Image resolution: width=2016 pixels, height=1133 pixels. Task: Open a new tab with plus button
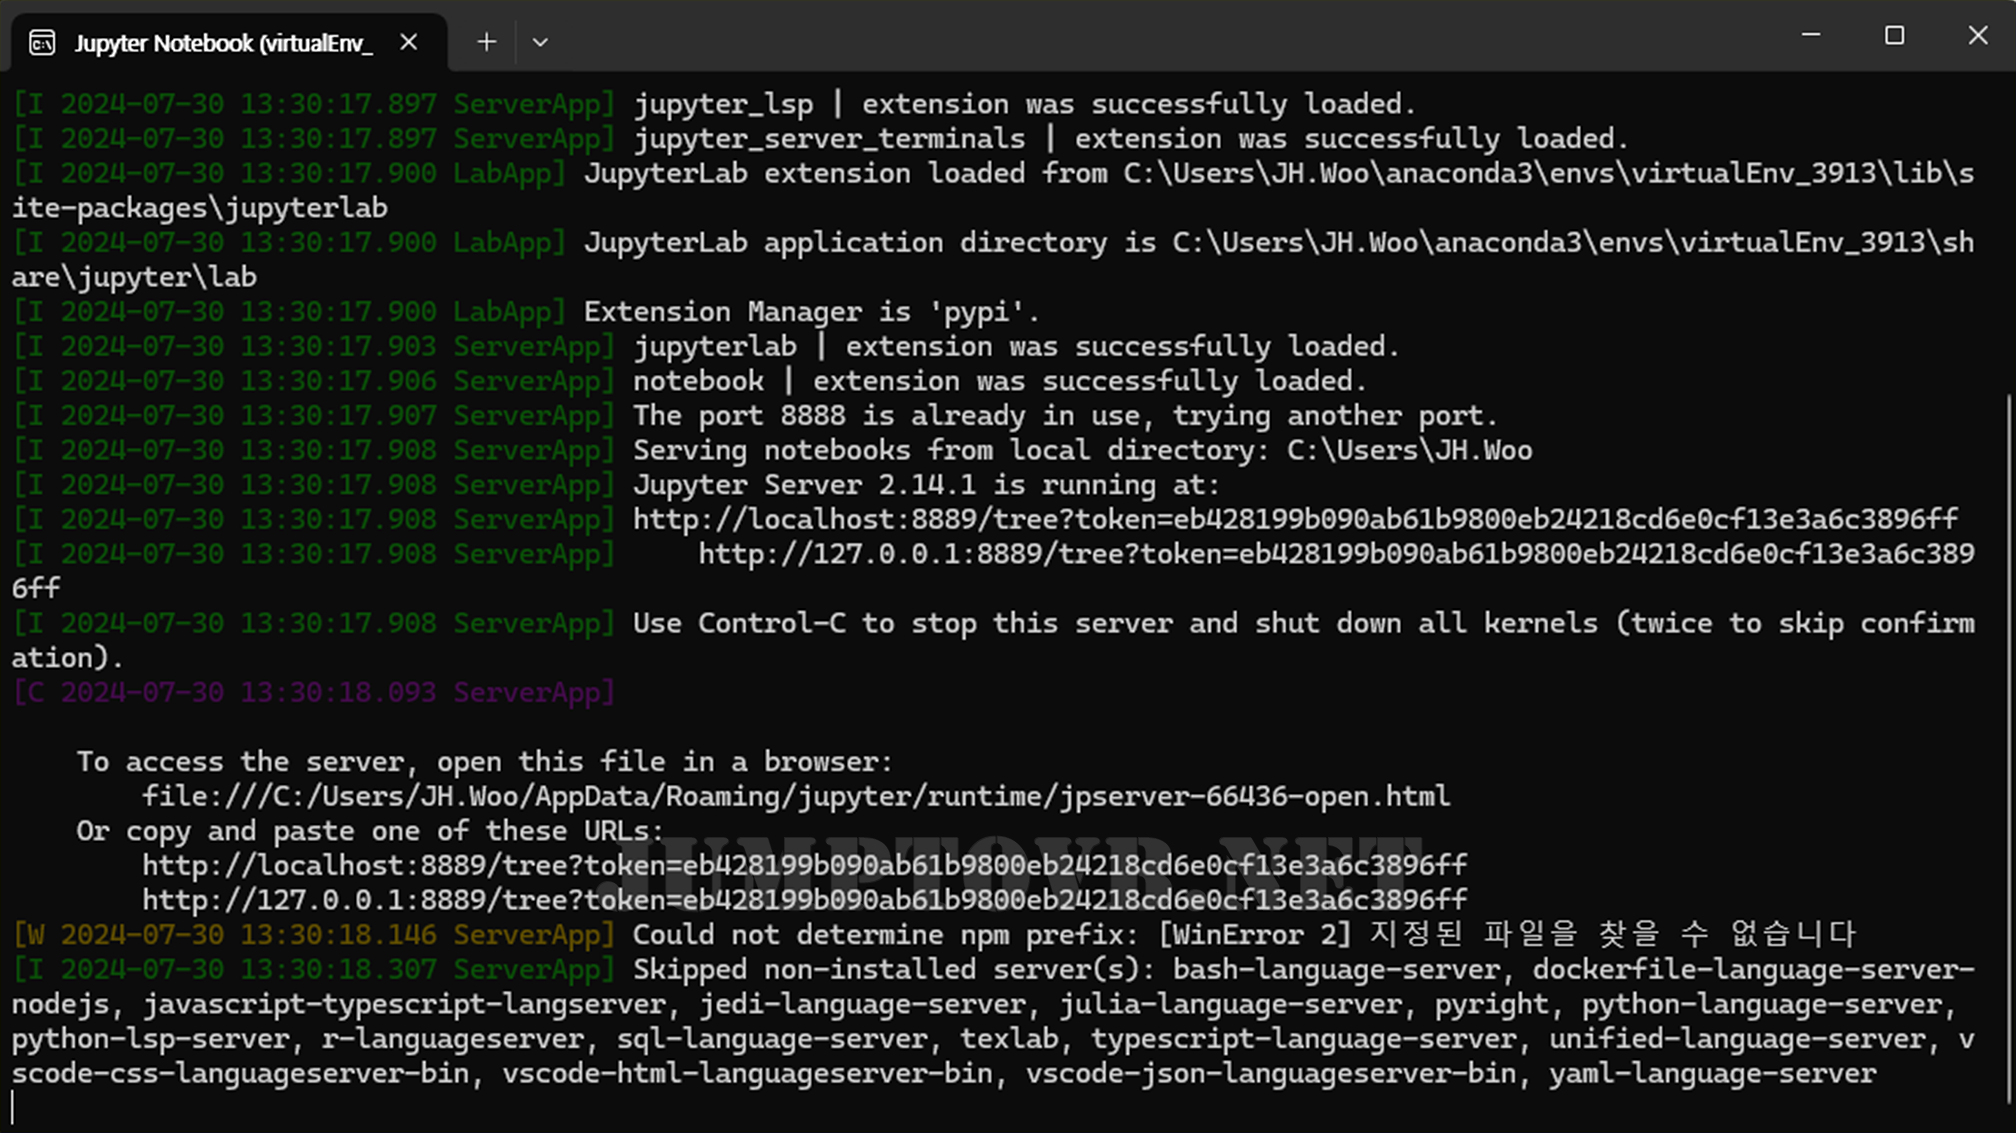tap(486, 42)
